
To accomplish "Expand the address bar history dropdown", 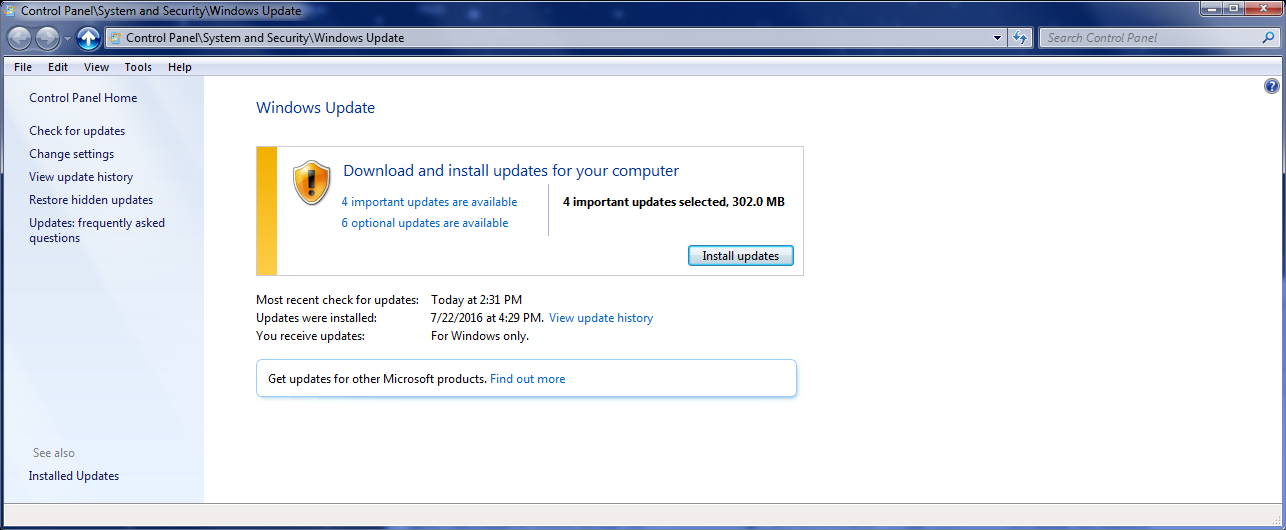I will pyautogui.click(x=997, y=38).
